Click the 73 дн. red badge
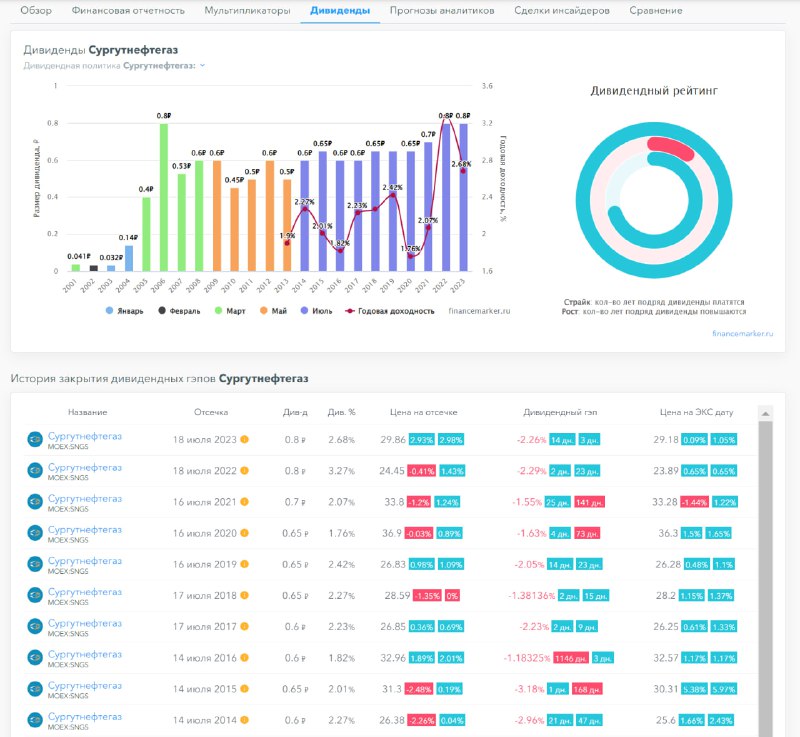The image size is (800, 737). (587, 533)
